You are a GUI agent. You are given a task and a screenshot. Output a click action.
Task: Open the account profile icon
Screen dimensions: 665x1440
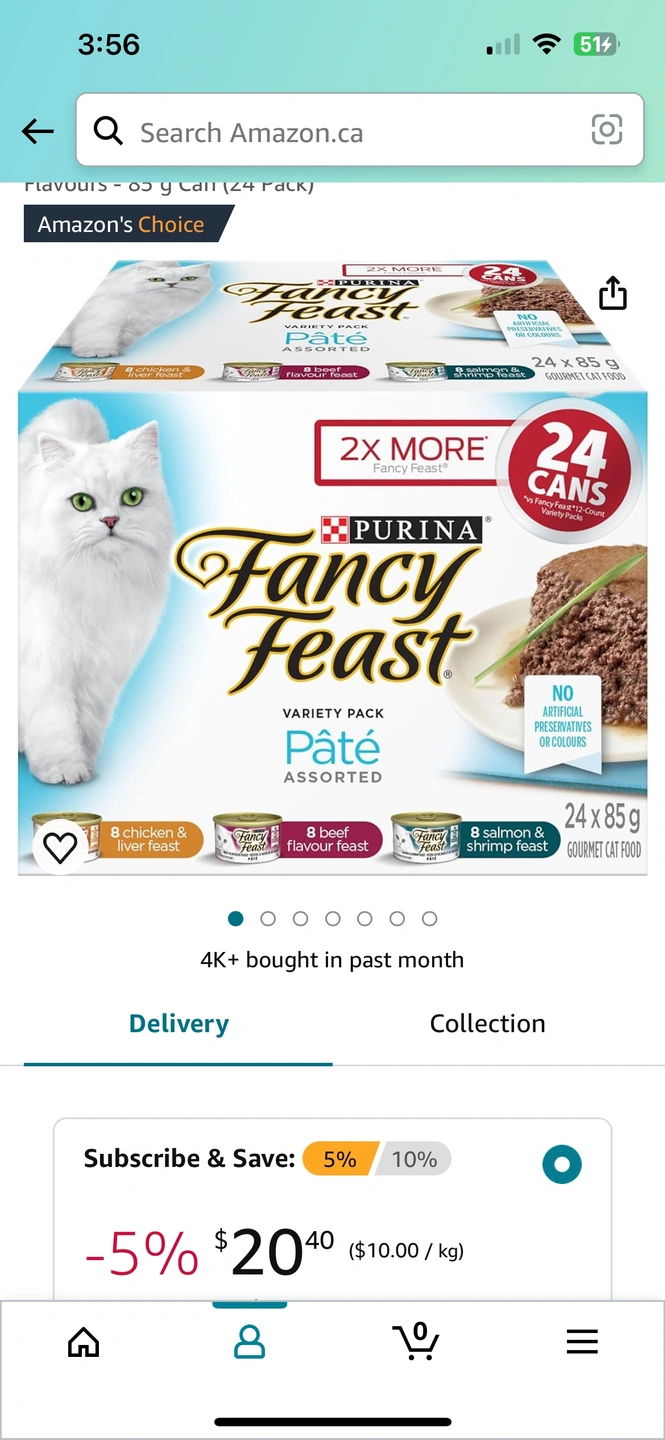(x=249, y=1341)
